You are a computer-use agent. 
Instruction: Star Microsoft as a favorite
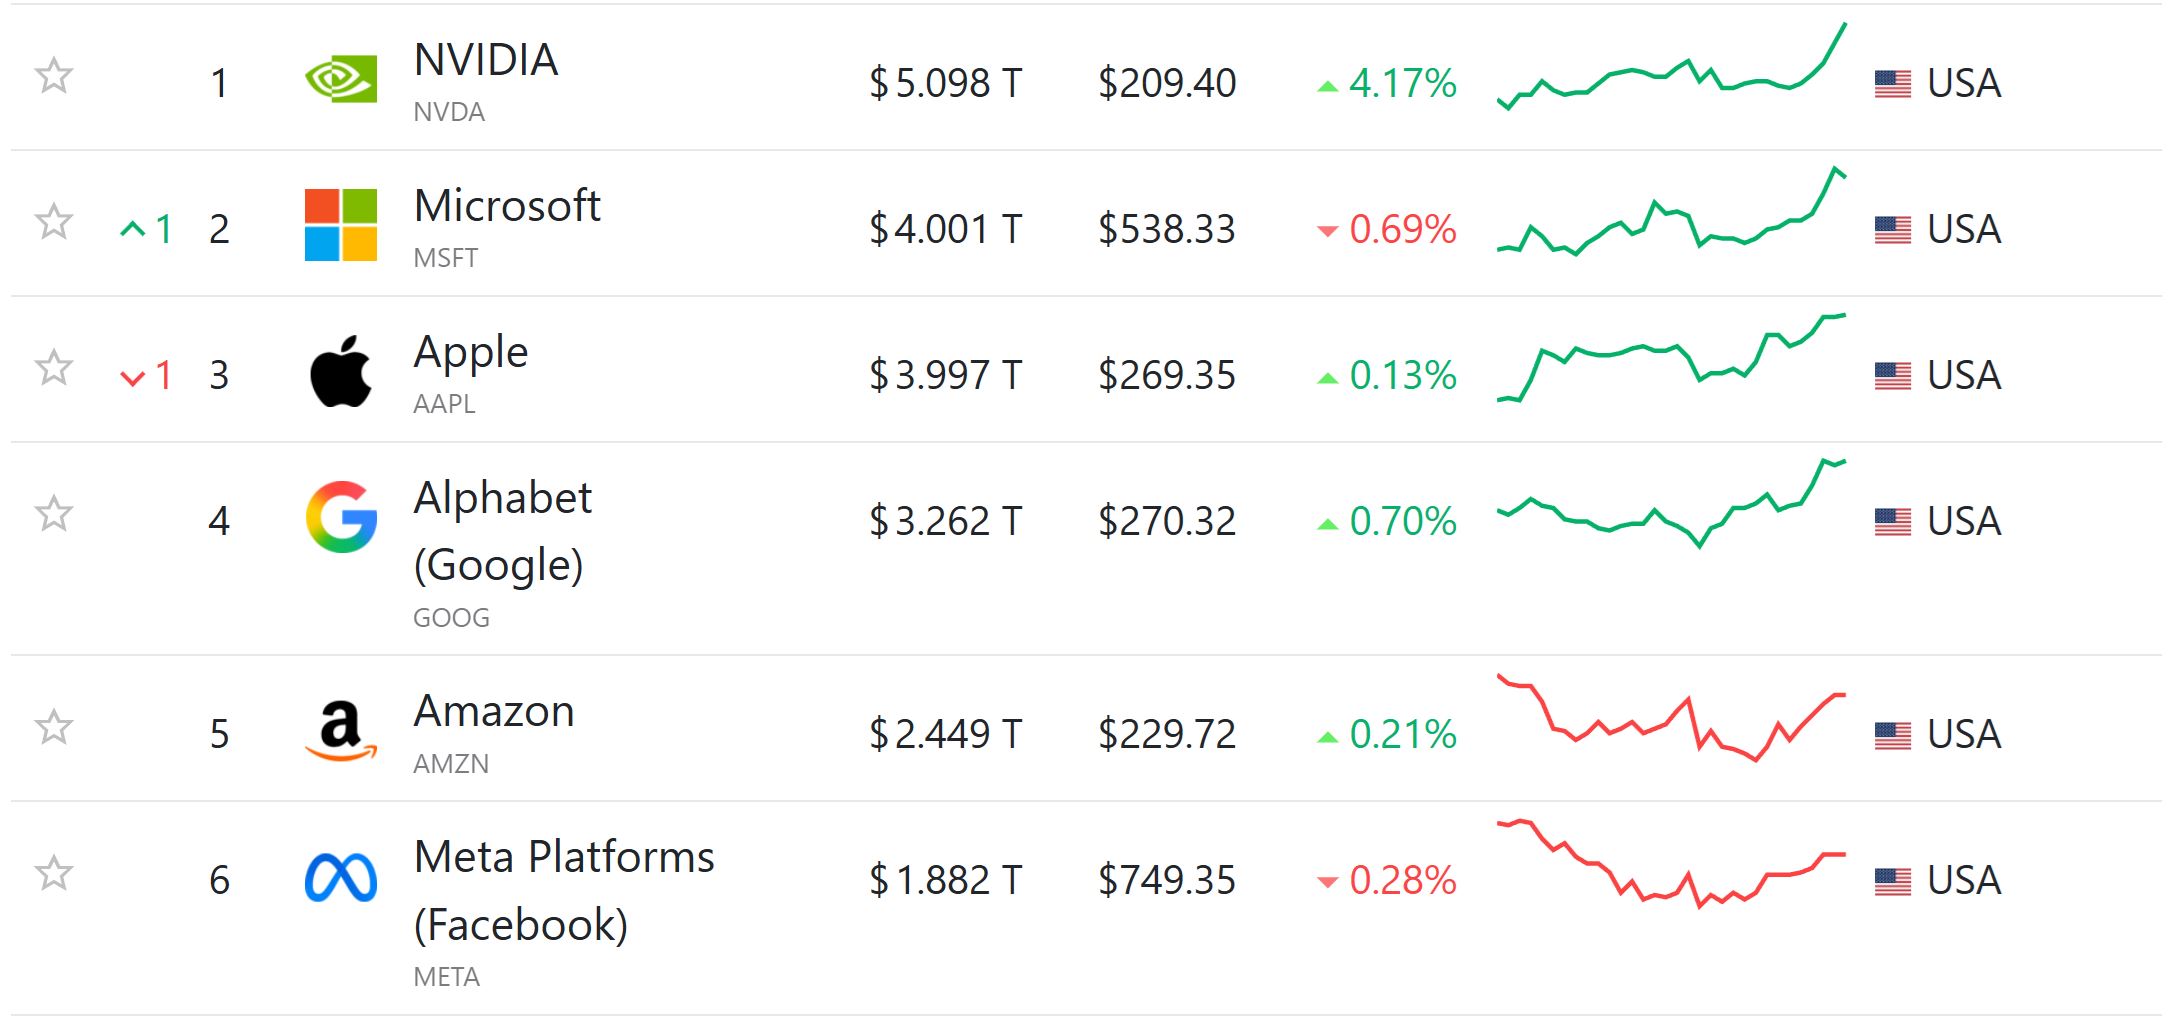pyautogui.click(x=54, y=222)
